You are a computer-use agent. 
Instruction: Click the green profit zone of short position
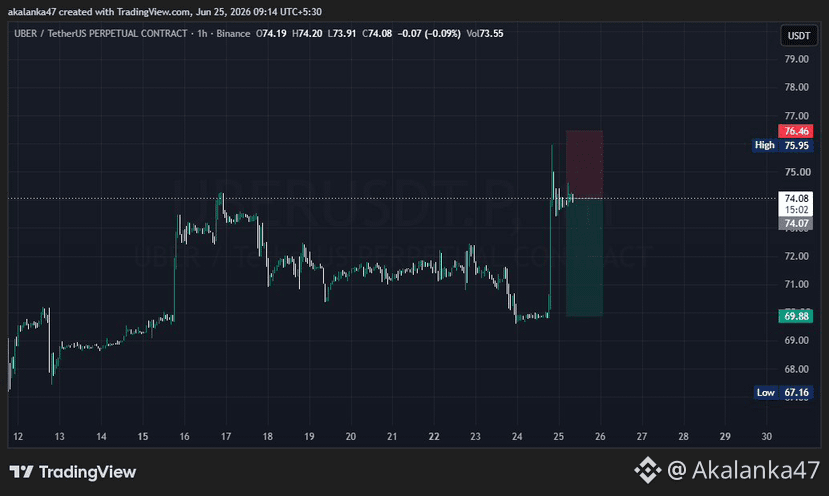[x=584, y=258]
